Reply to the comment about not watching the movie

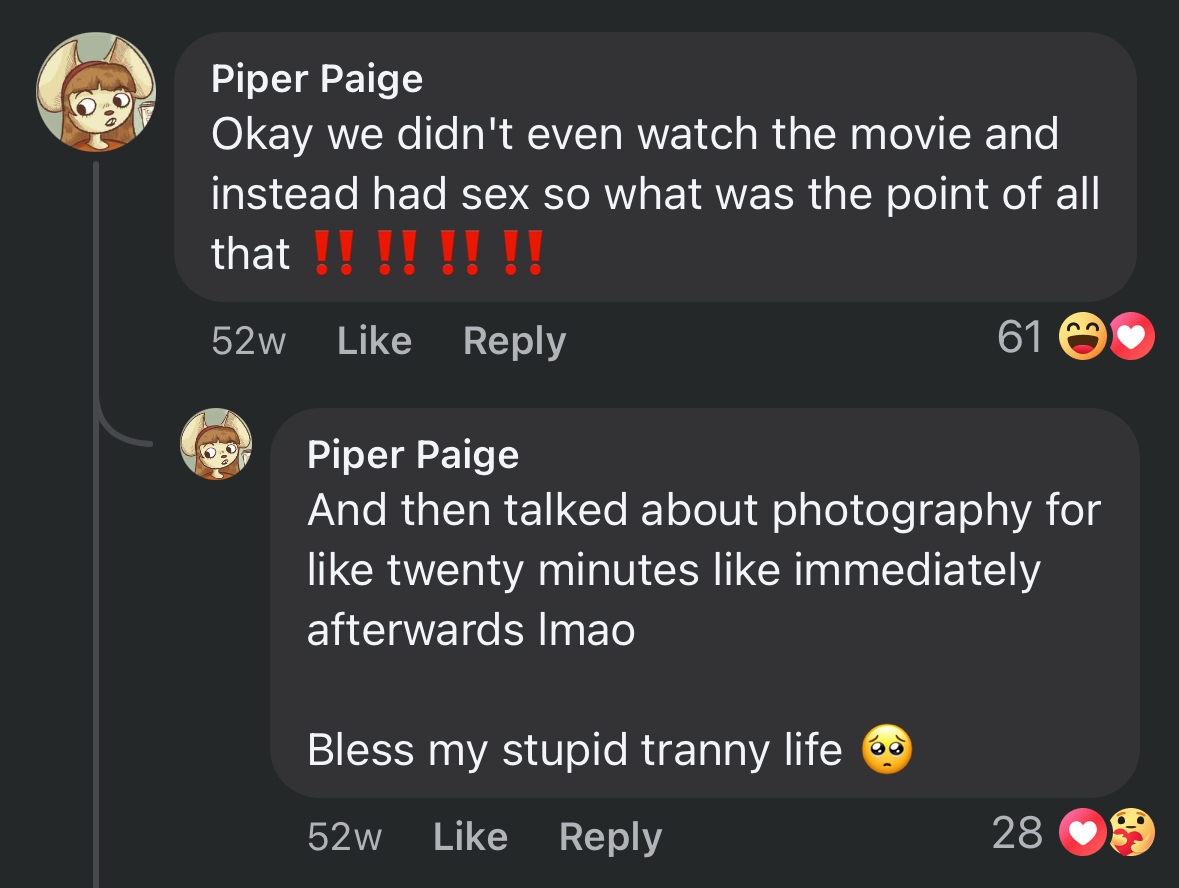point(514,341)
